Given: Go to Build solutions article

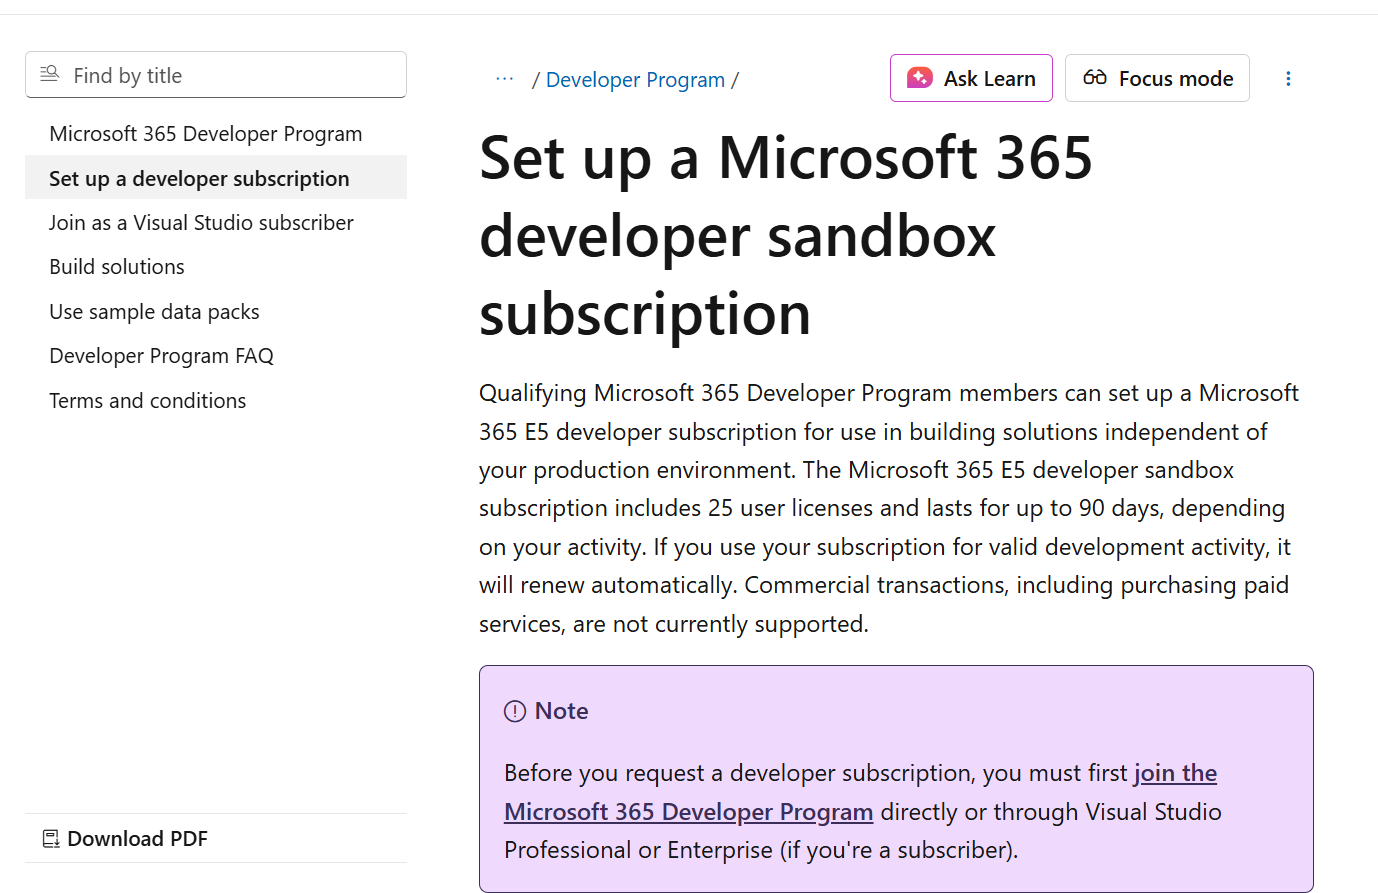Looking at the screenshot, I should click(117, 267).
